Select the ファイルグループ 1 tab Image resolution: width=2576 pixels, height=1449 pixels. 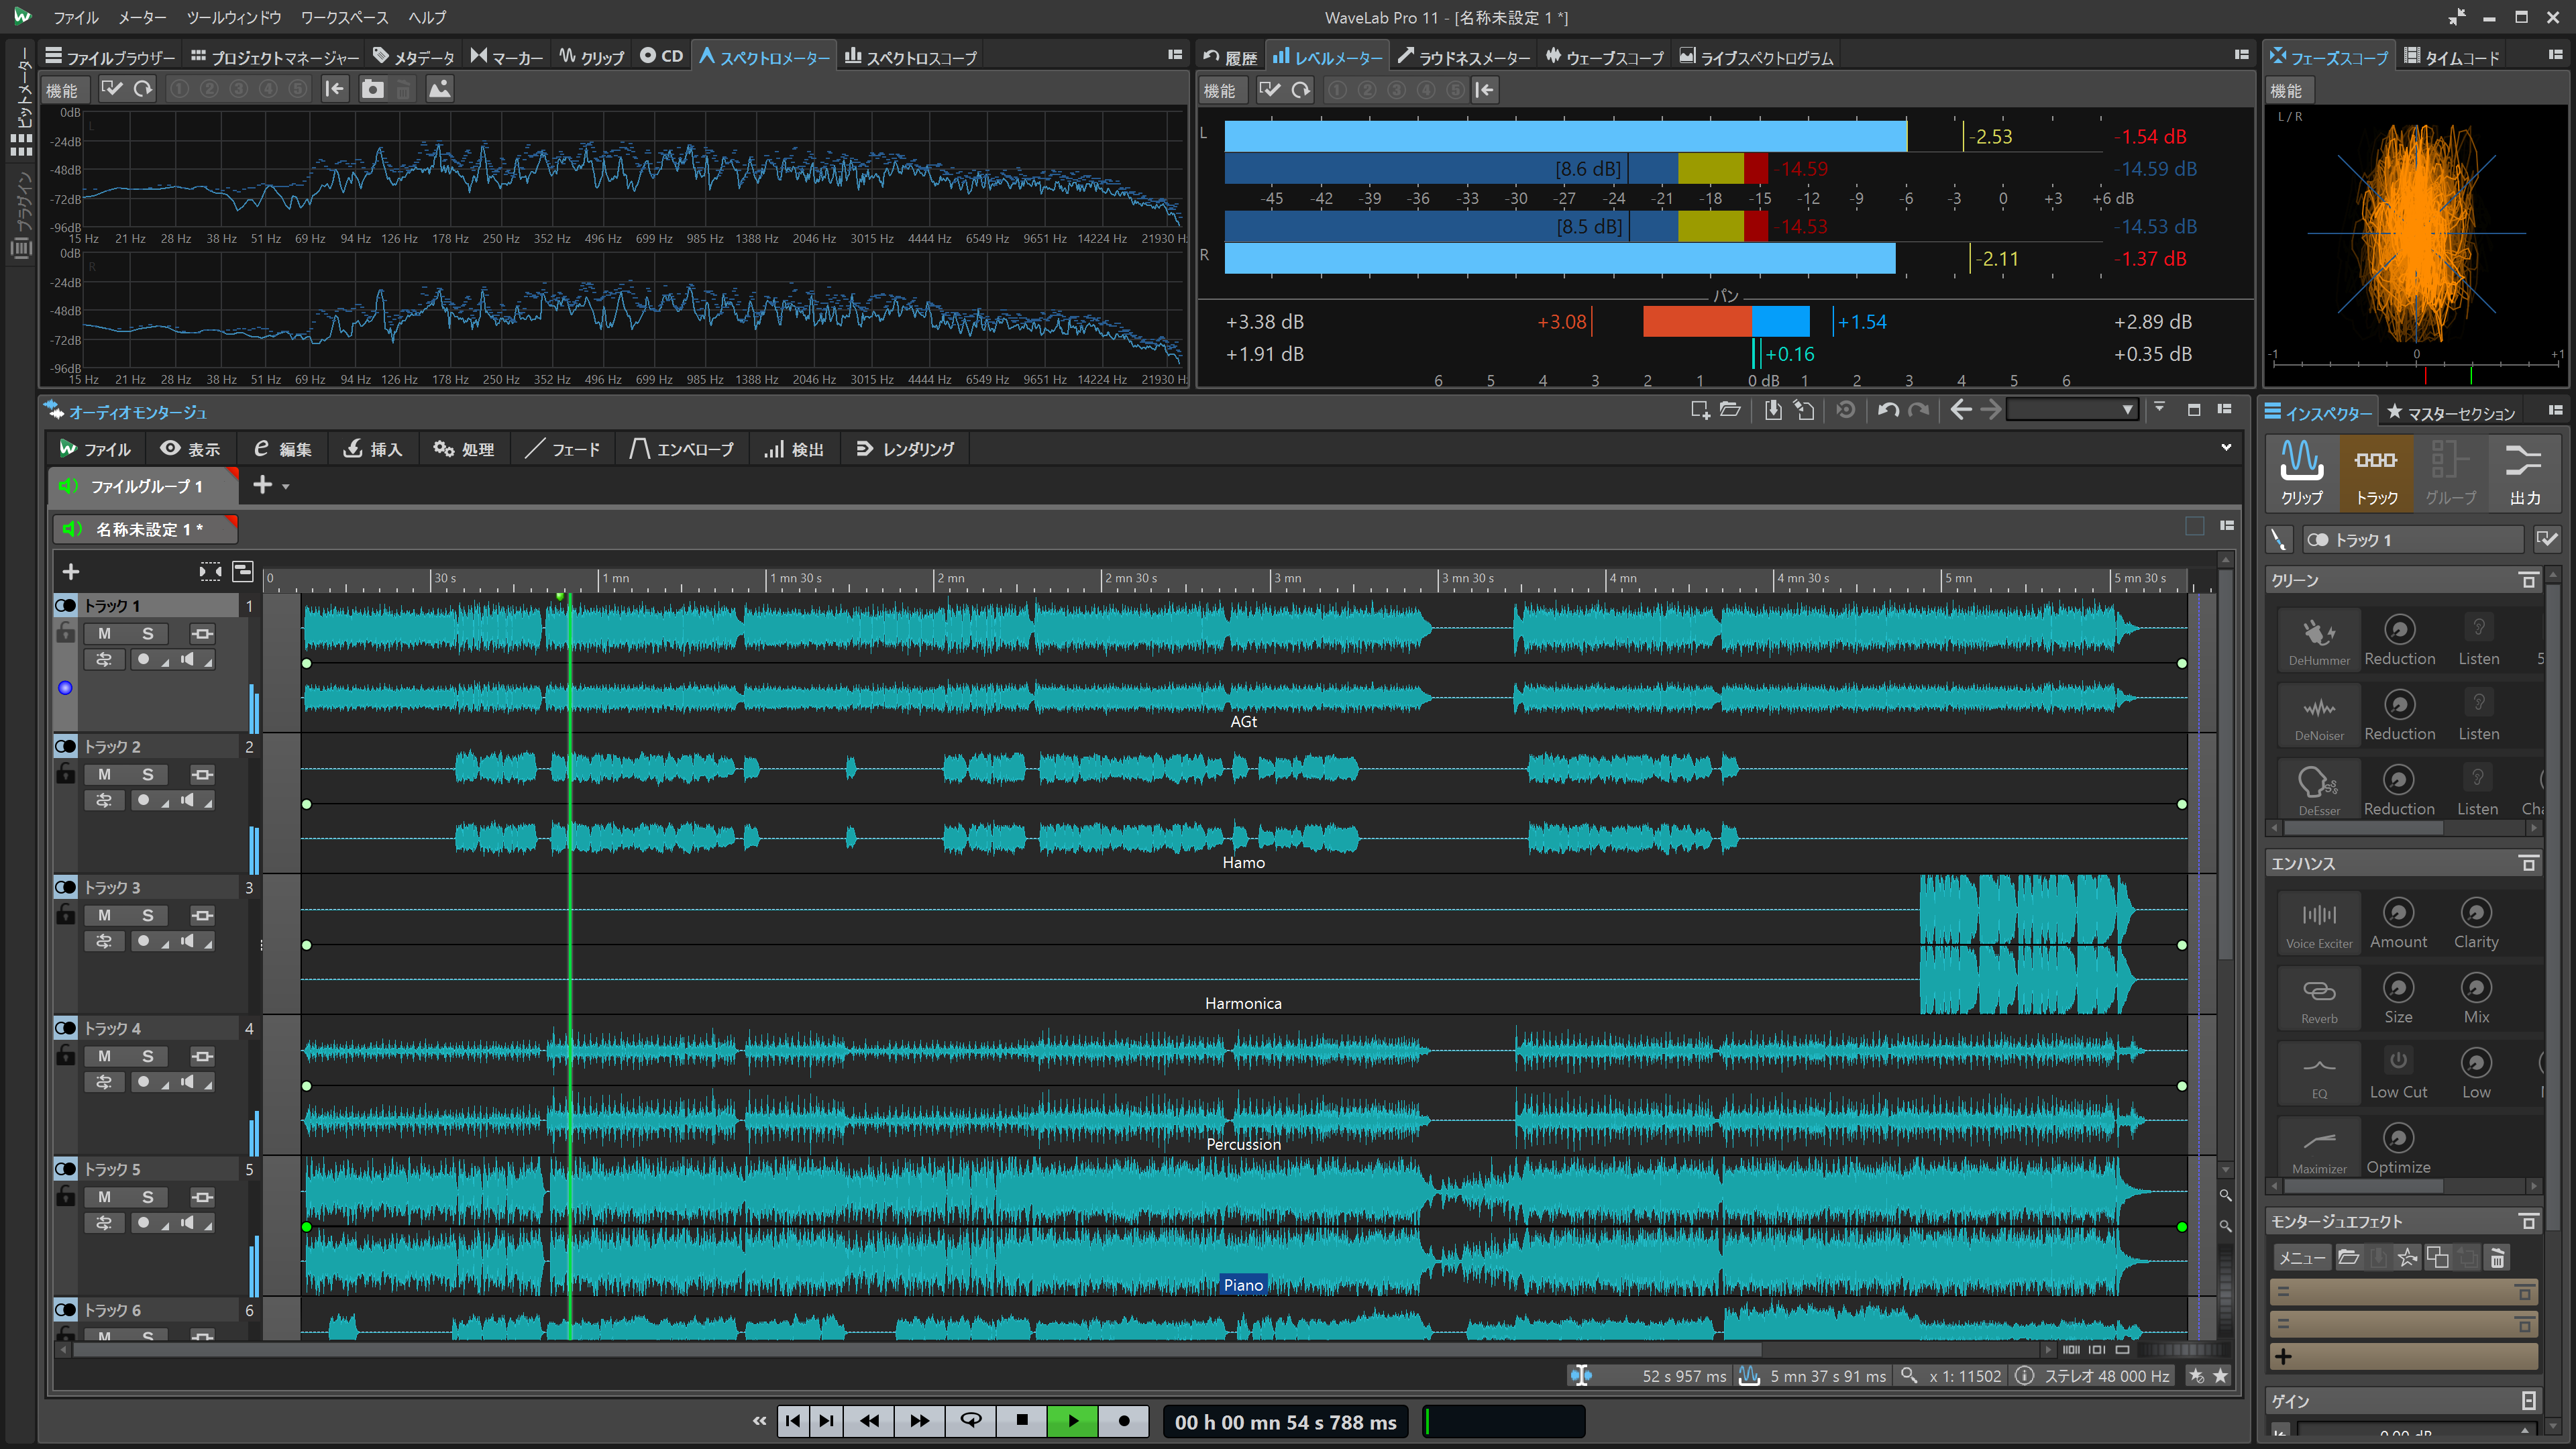point(143,487)
